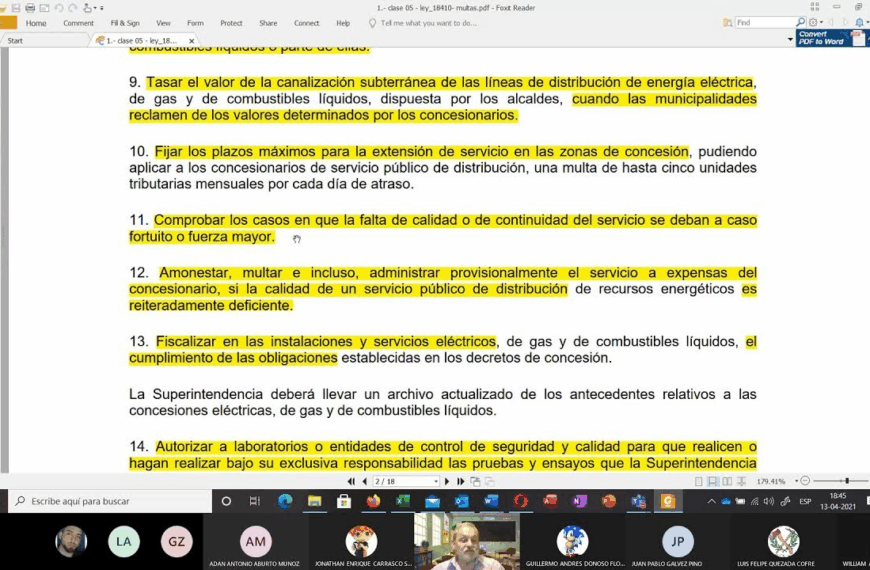Open the Connect ribbon tab

tap(306, 23)
